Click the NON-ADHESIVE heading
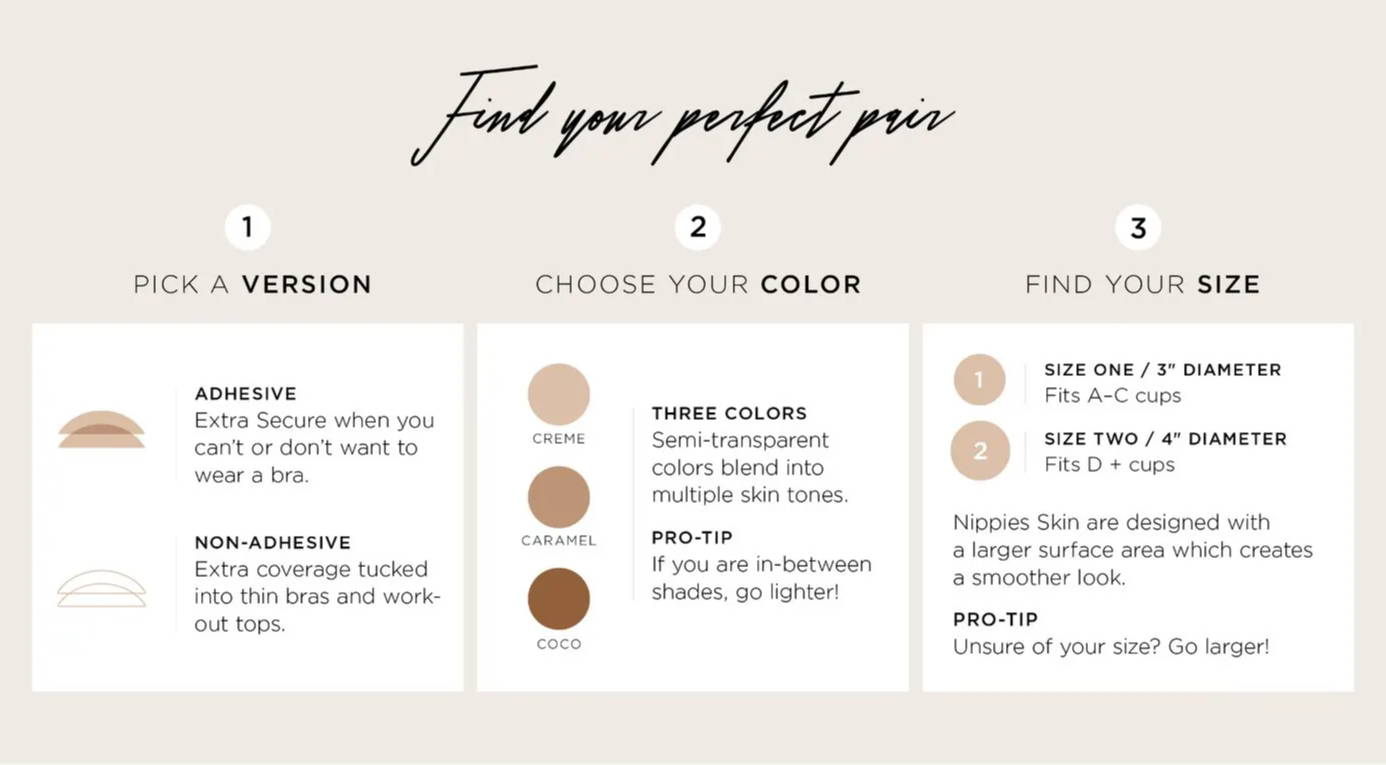 (x=273, y=543)
